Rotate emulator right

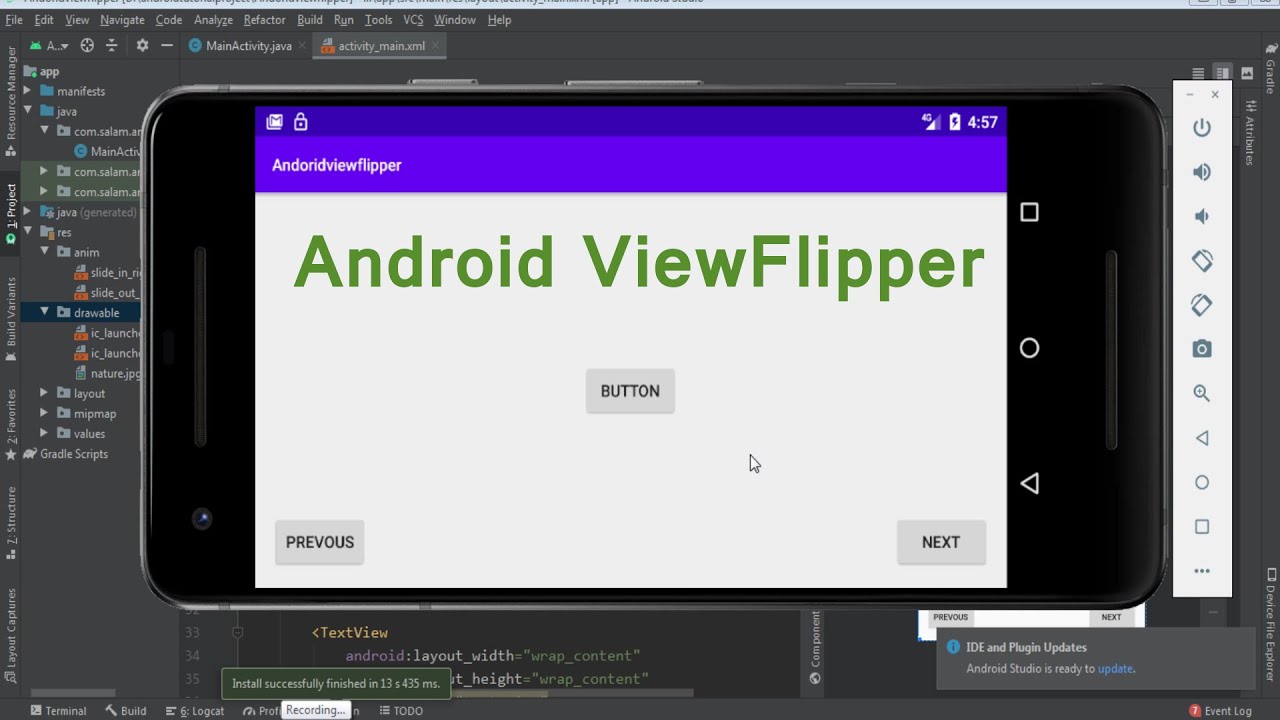point(1202,304)
